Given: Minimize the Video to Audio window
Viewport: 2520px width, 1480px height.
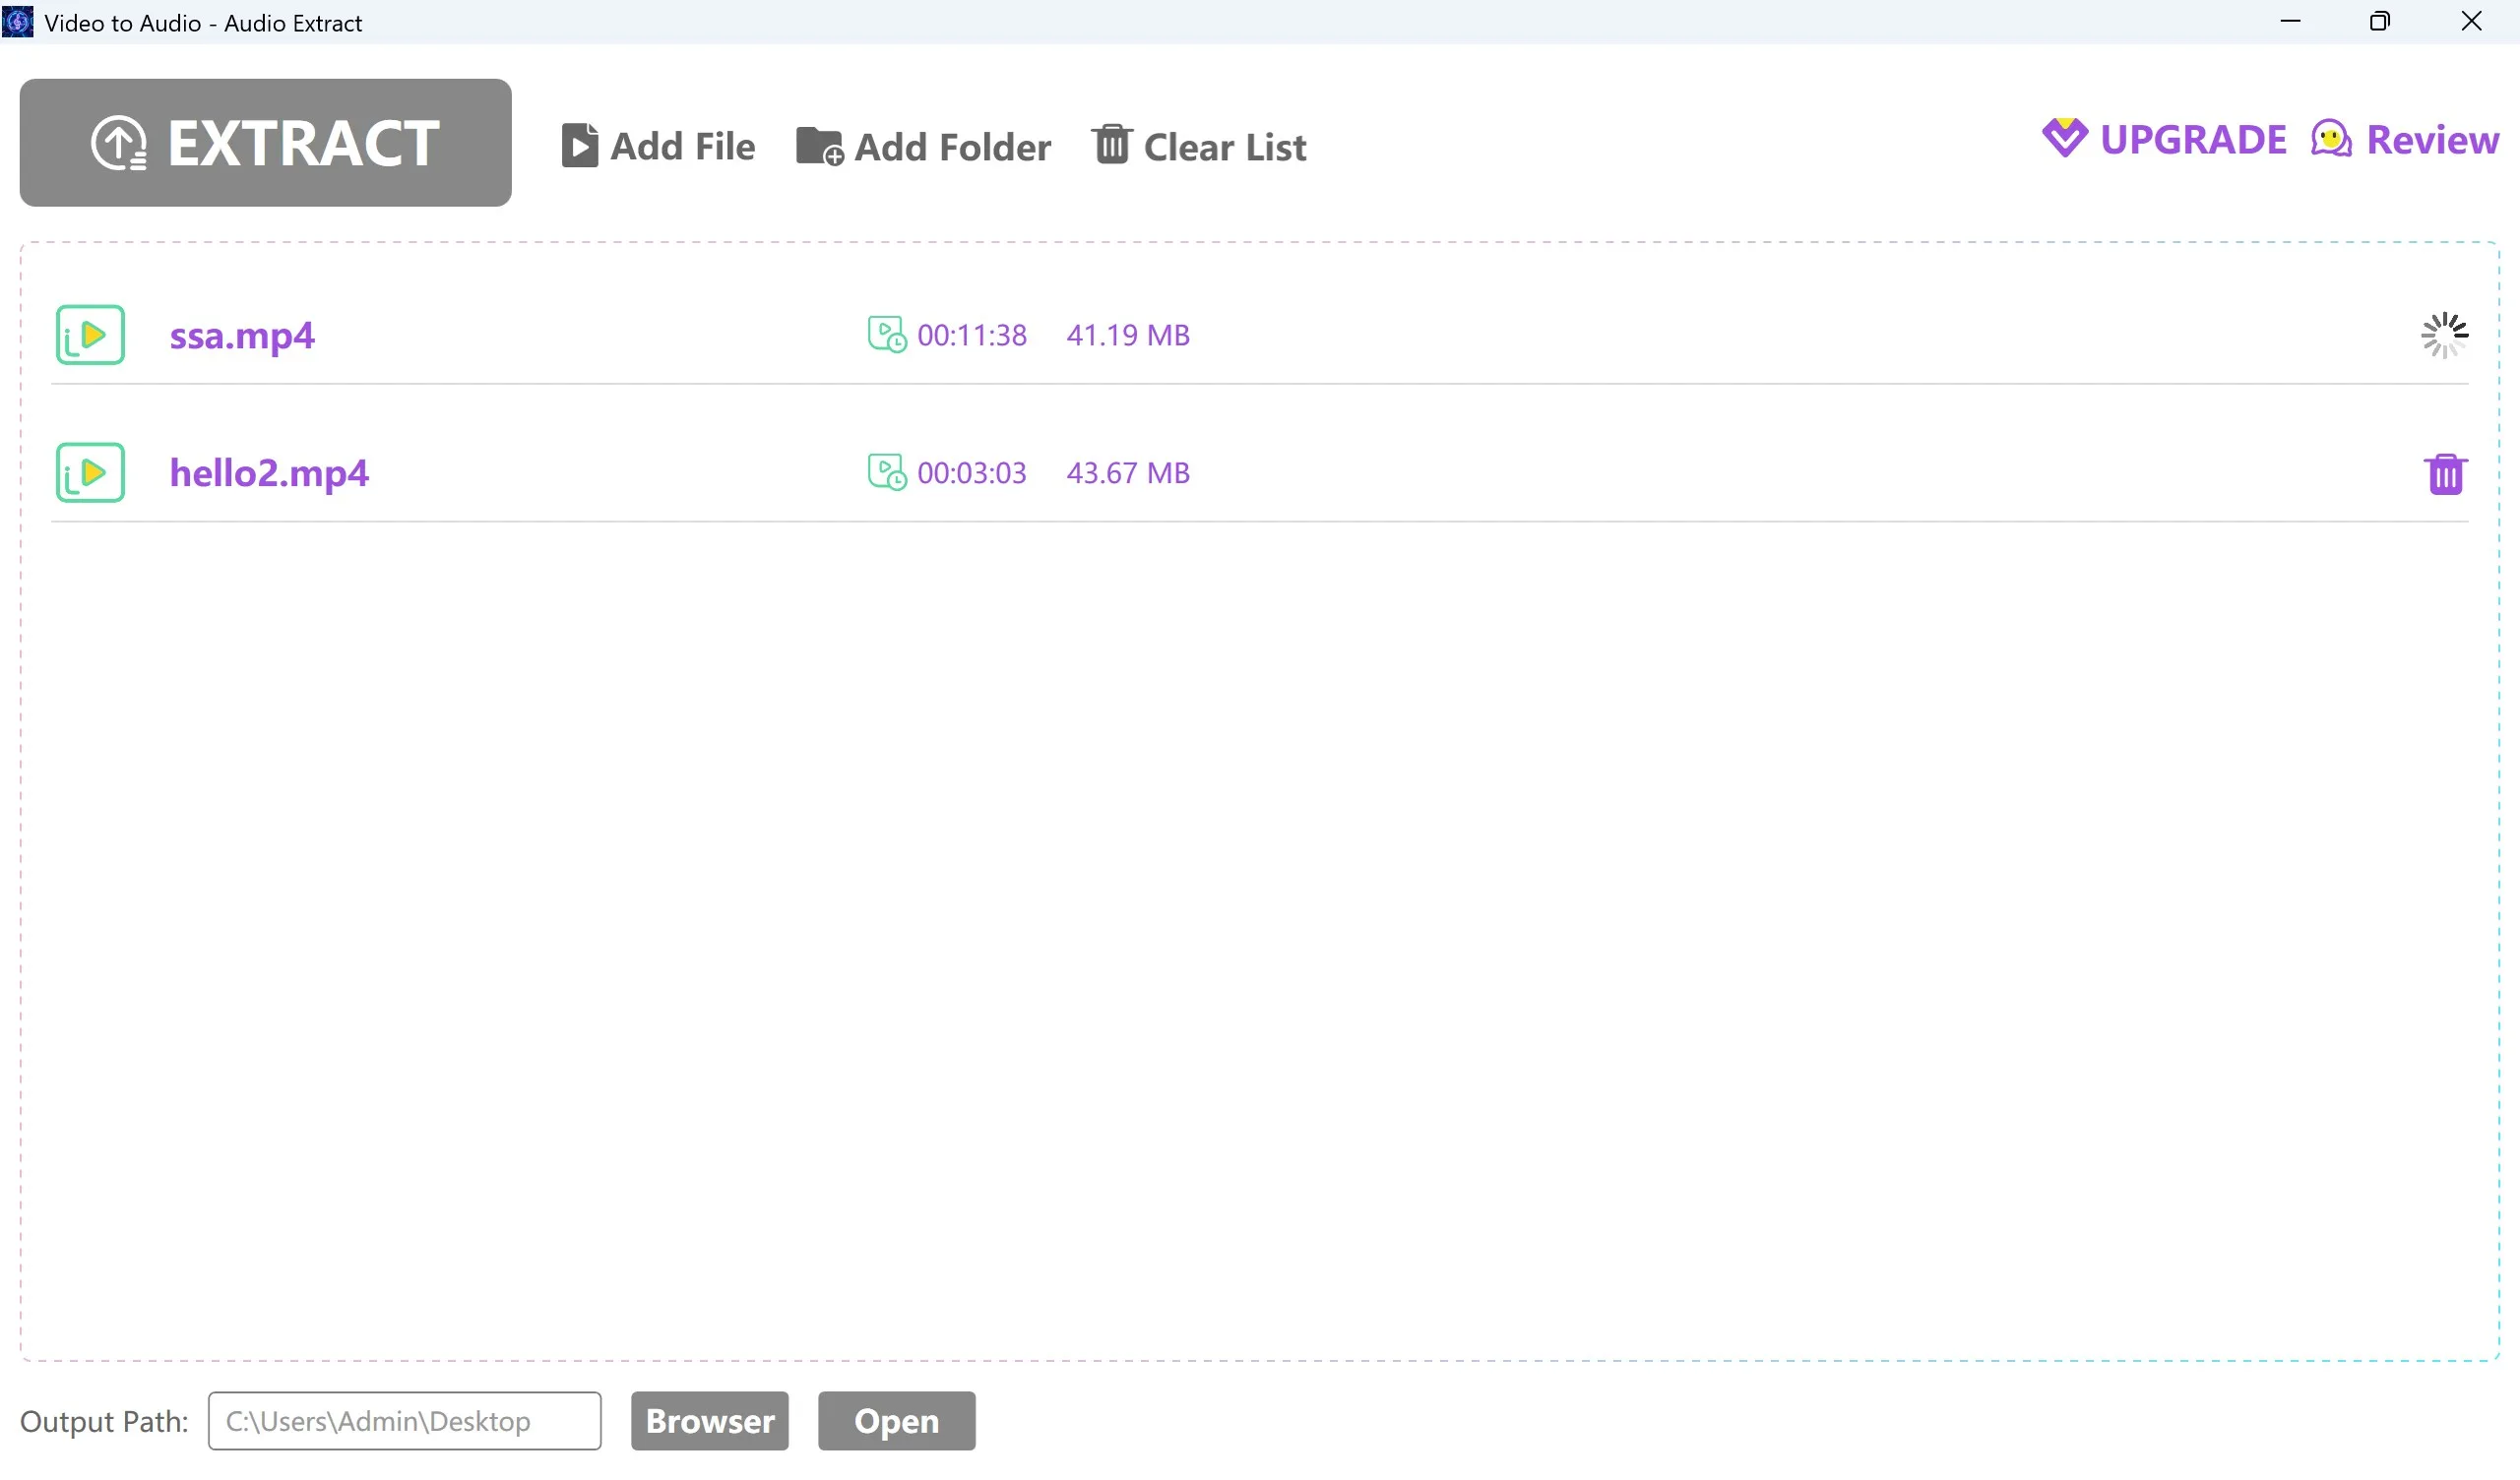Looking at the screenshot, I should point(2291,21).
